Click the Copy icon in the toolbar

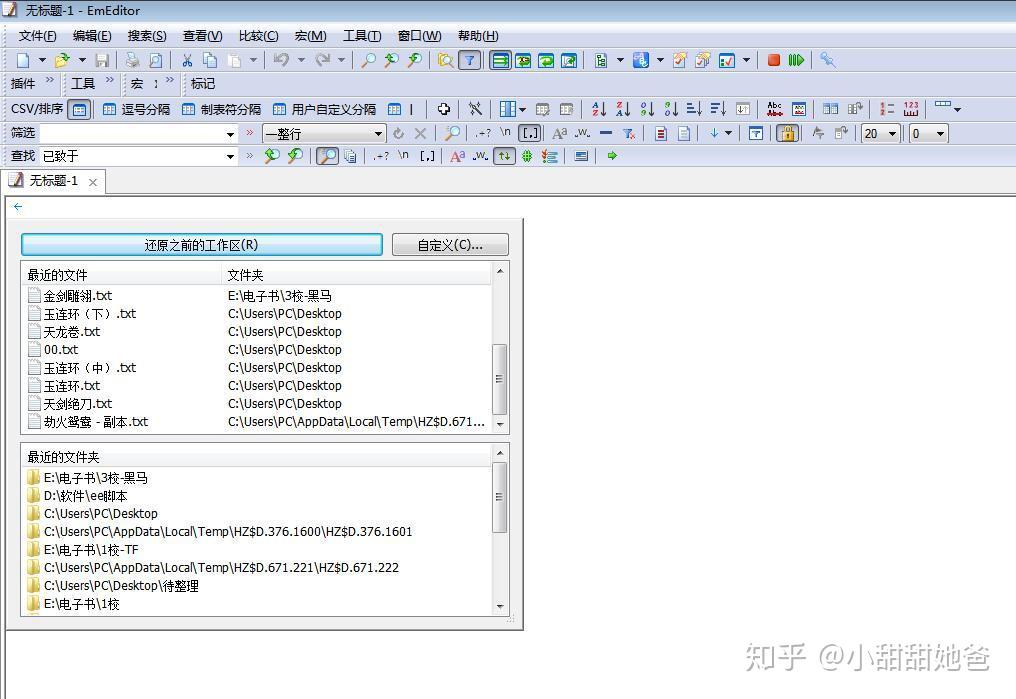pos(210,60)
